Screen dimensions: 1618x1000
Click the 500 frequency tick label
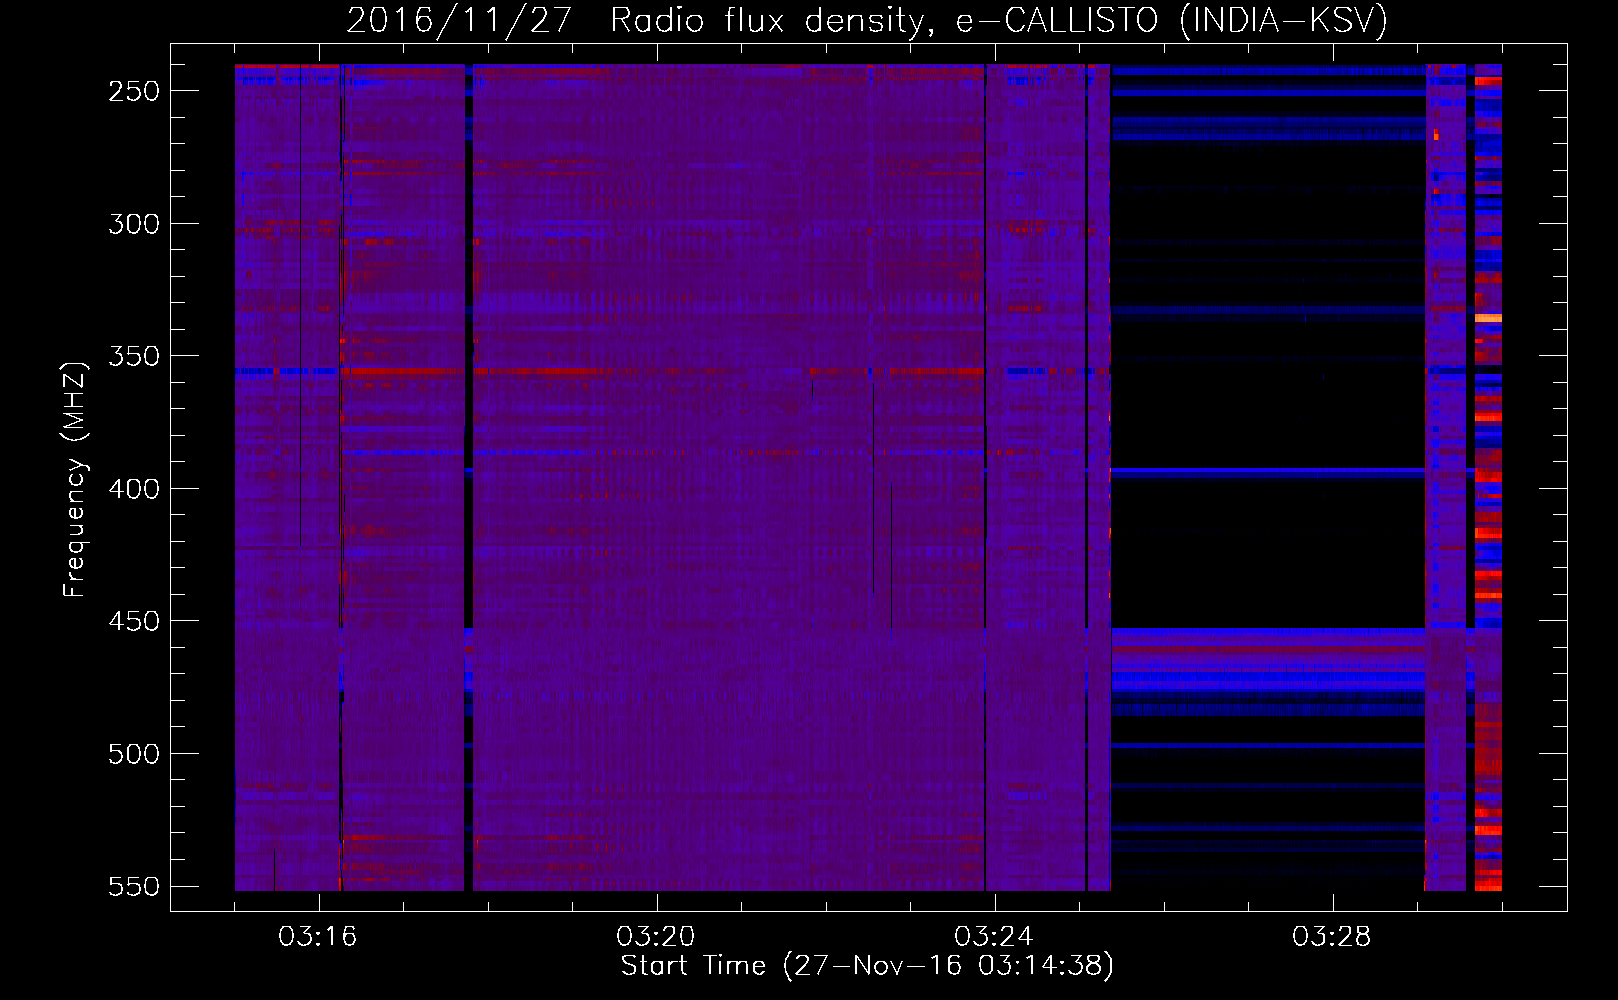click(x=134, y=754)
